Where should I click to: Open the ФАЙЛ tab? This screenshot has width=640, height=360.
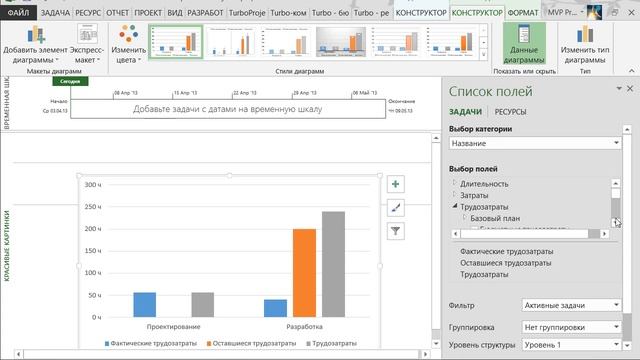tap(18, 13)
